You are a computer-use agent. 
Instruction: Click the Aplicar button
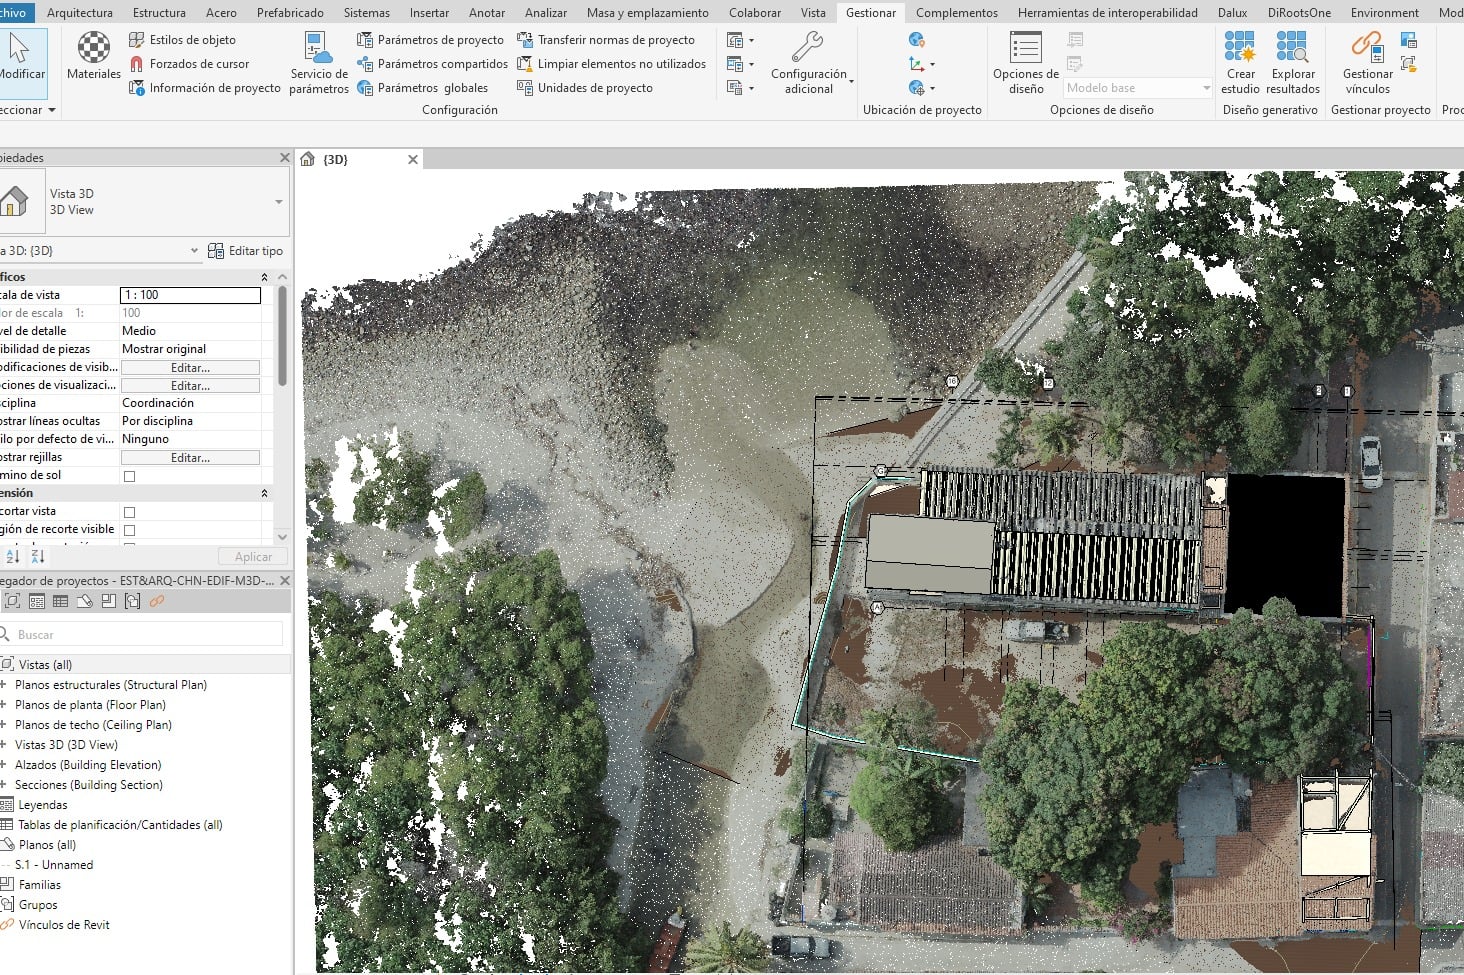(253, 556)
